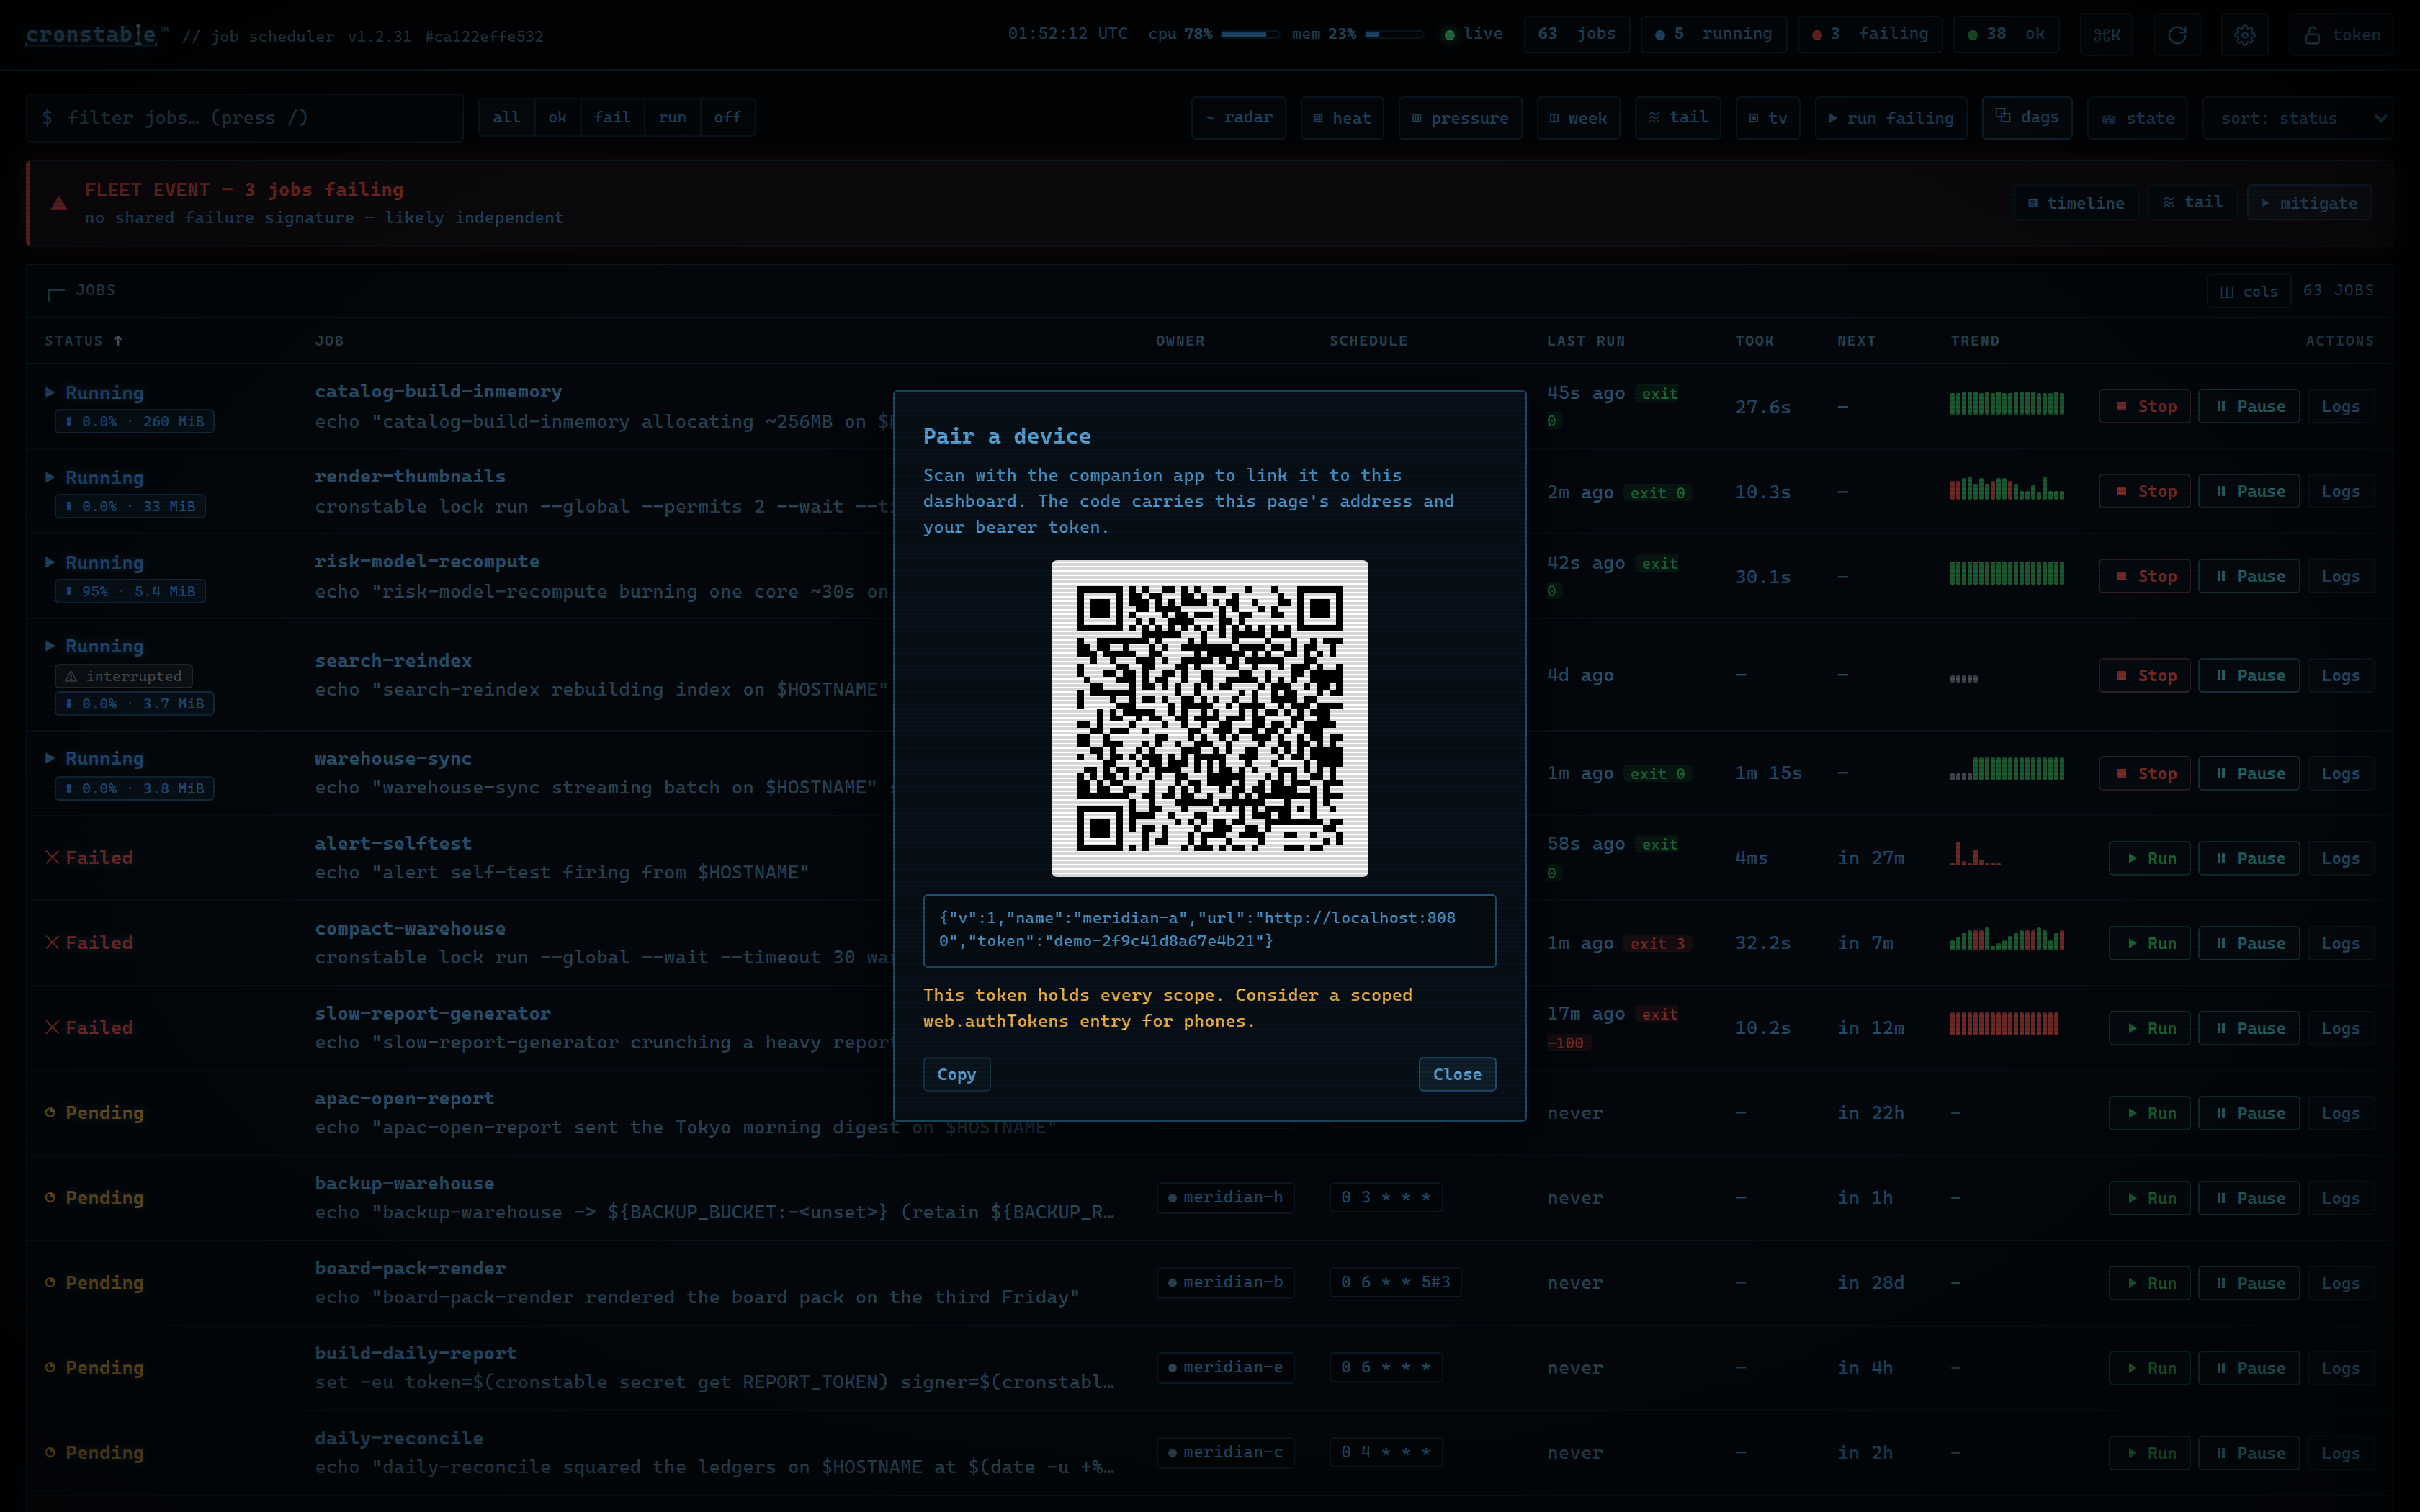Pause the alert-selftest job
This screenshot has height=1512, width=2420.
pos(2250,859)
